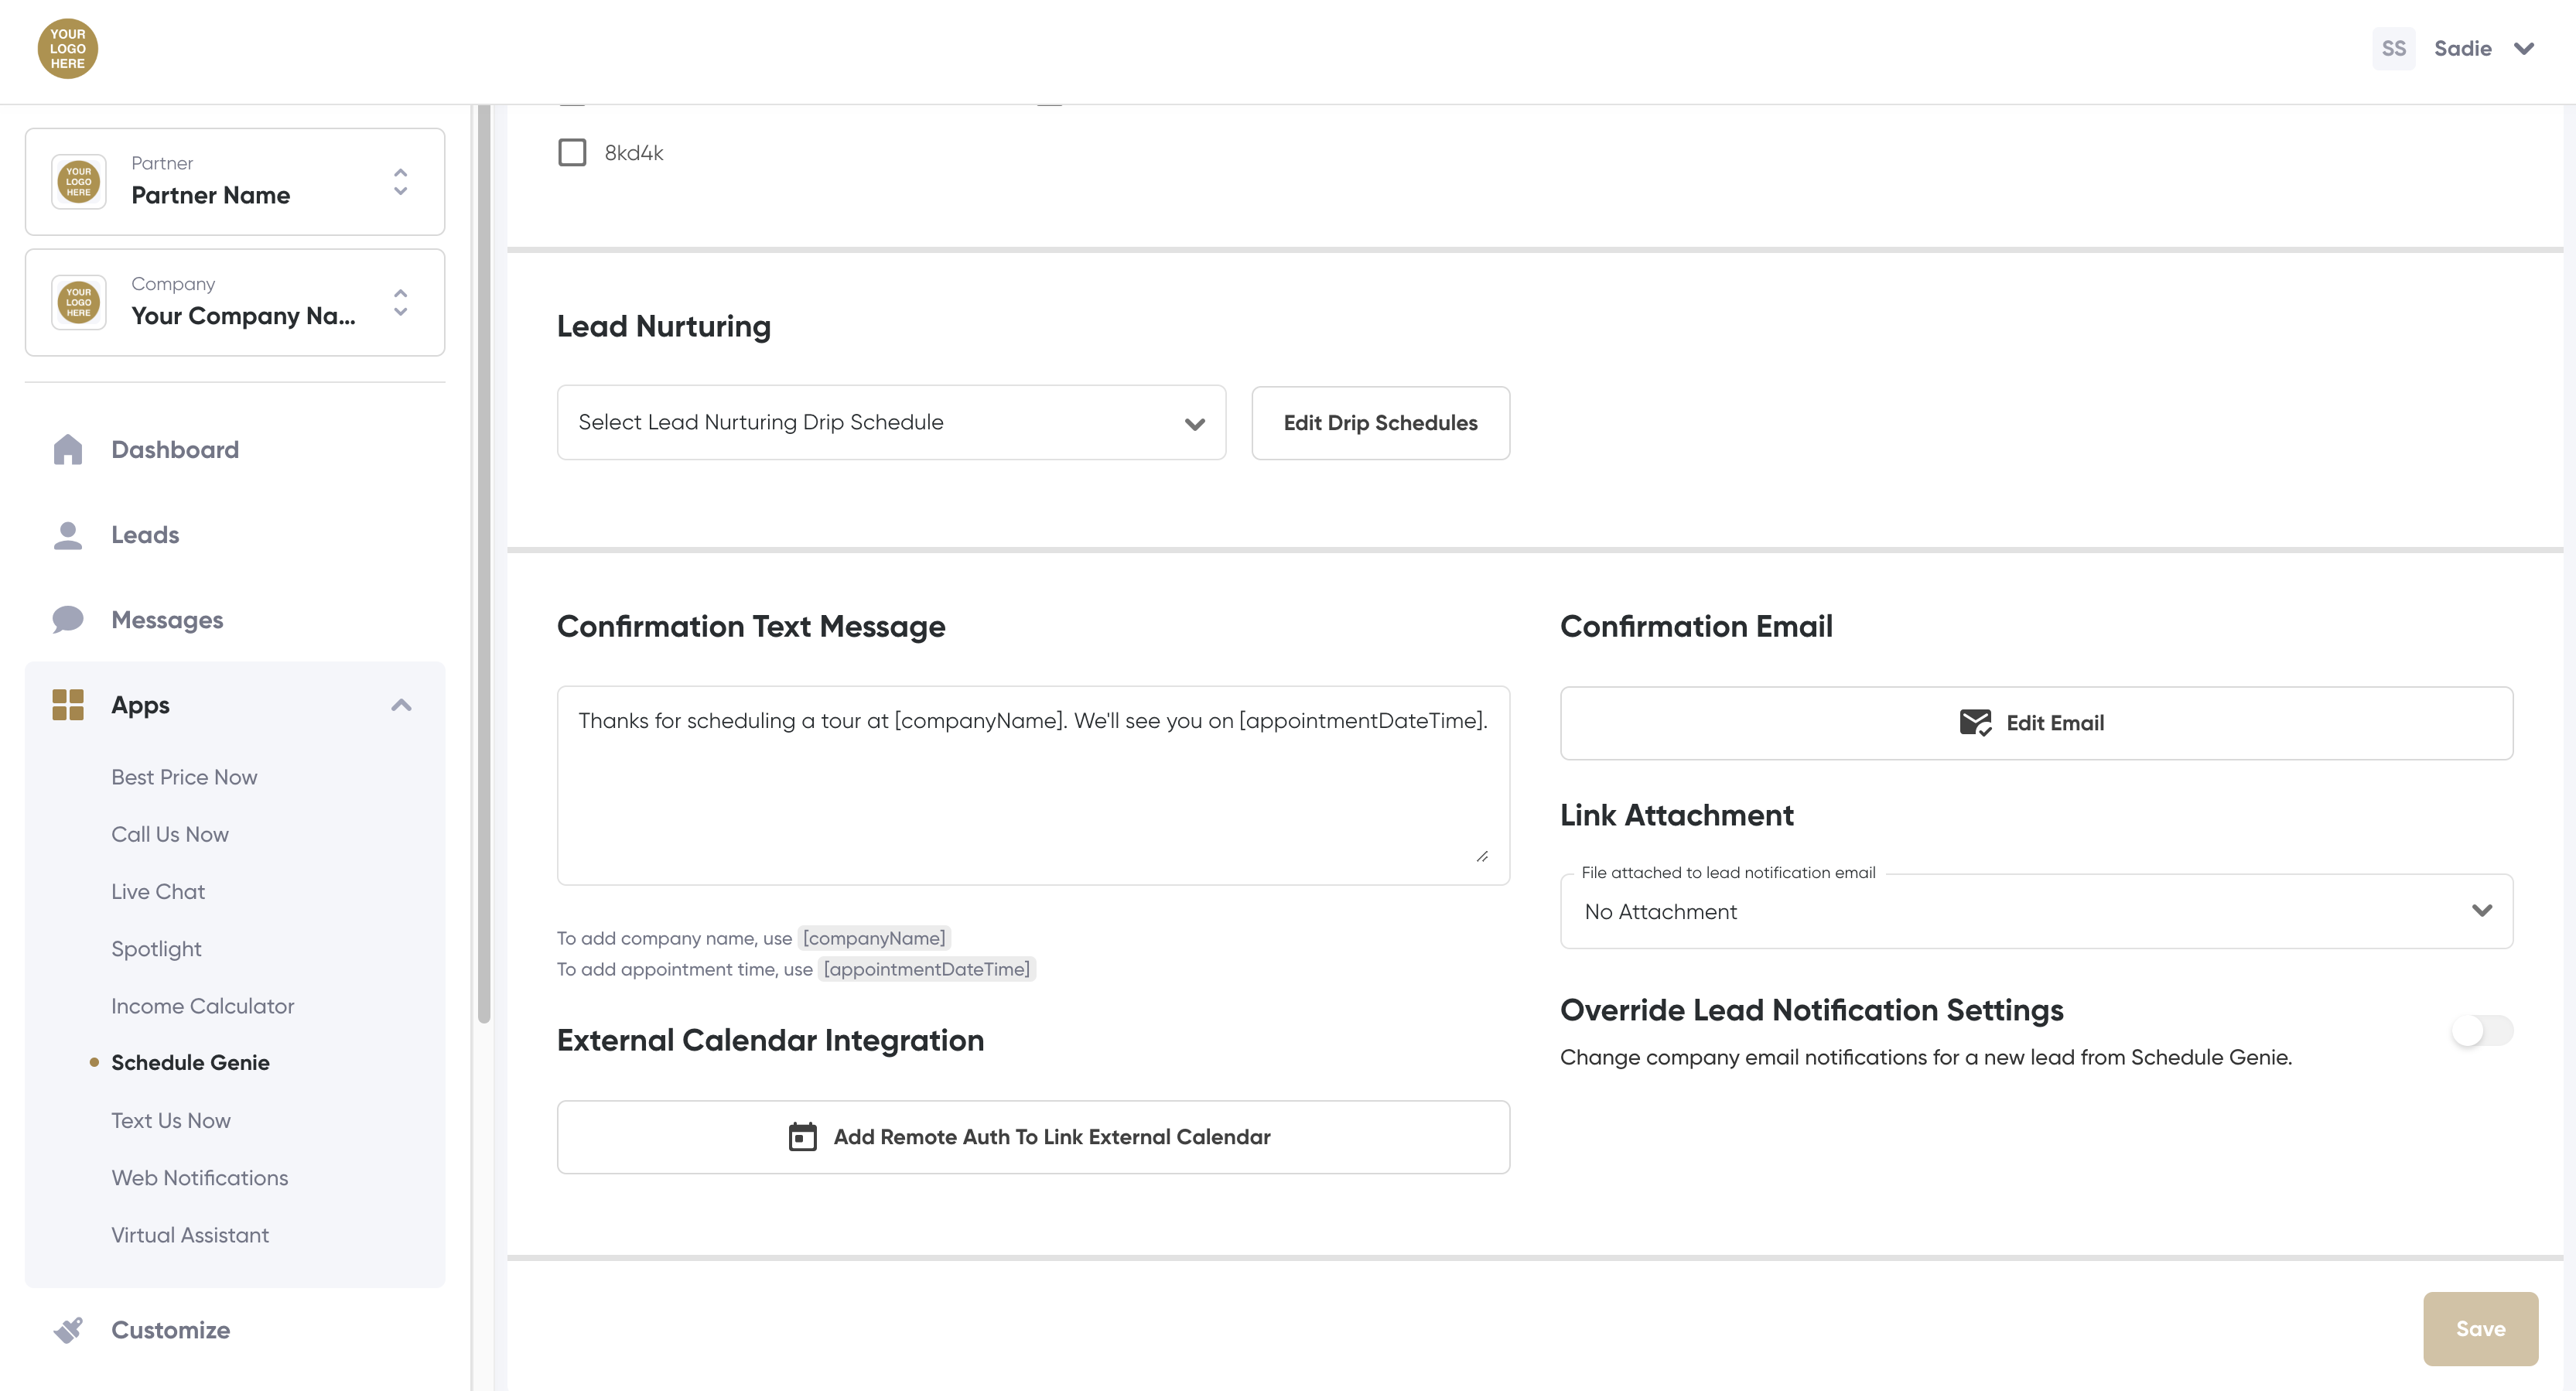Check the 8kd4k checkbox

click(x=572, y=153)
